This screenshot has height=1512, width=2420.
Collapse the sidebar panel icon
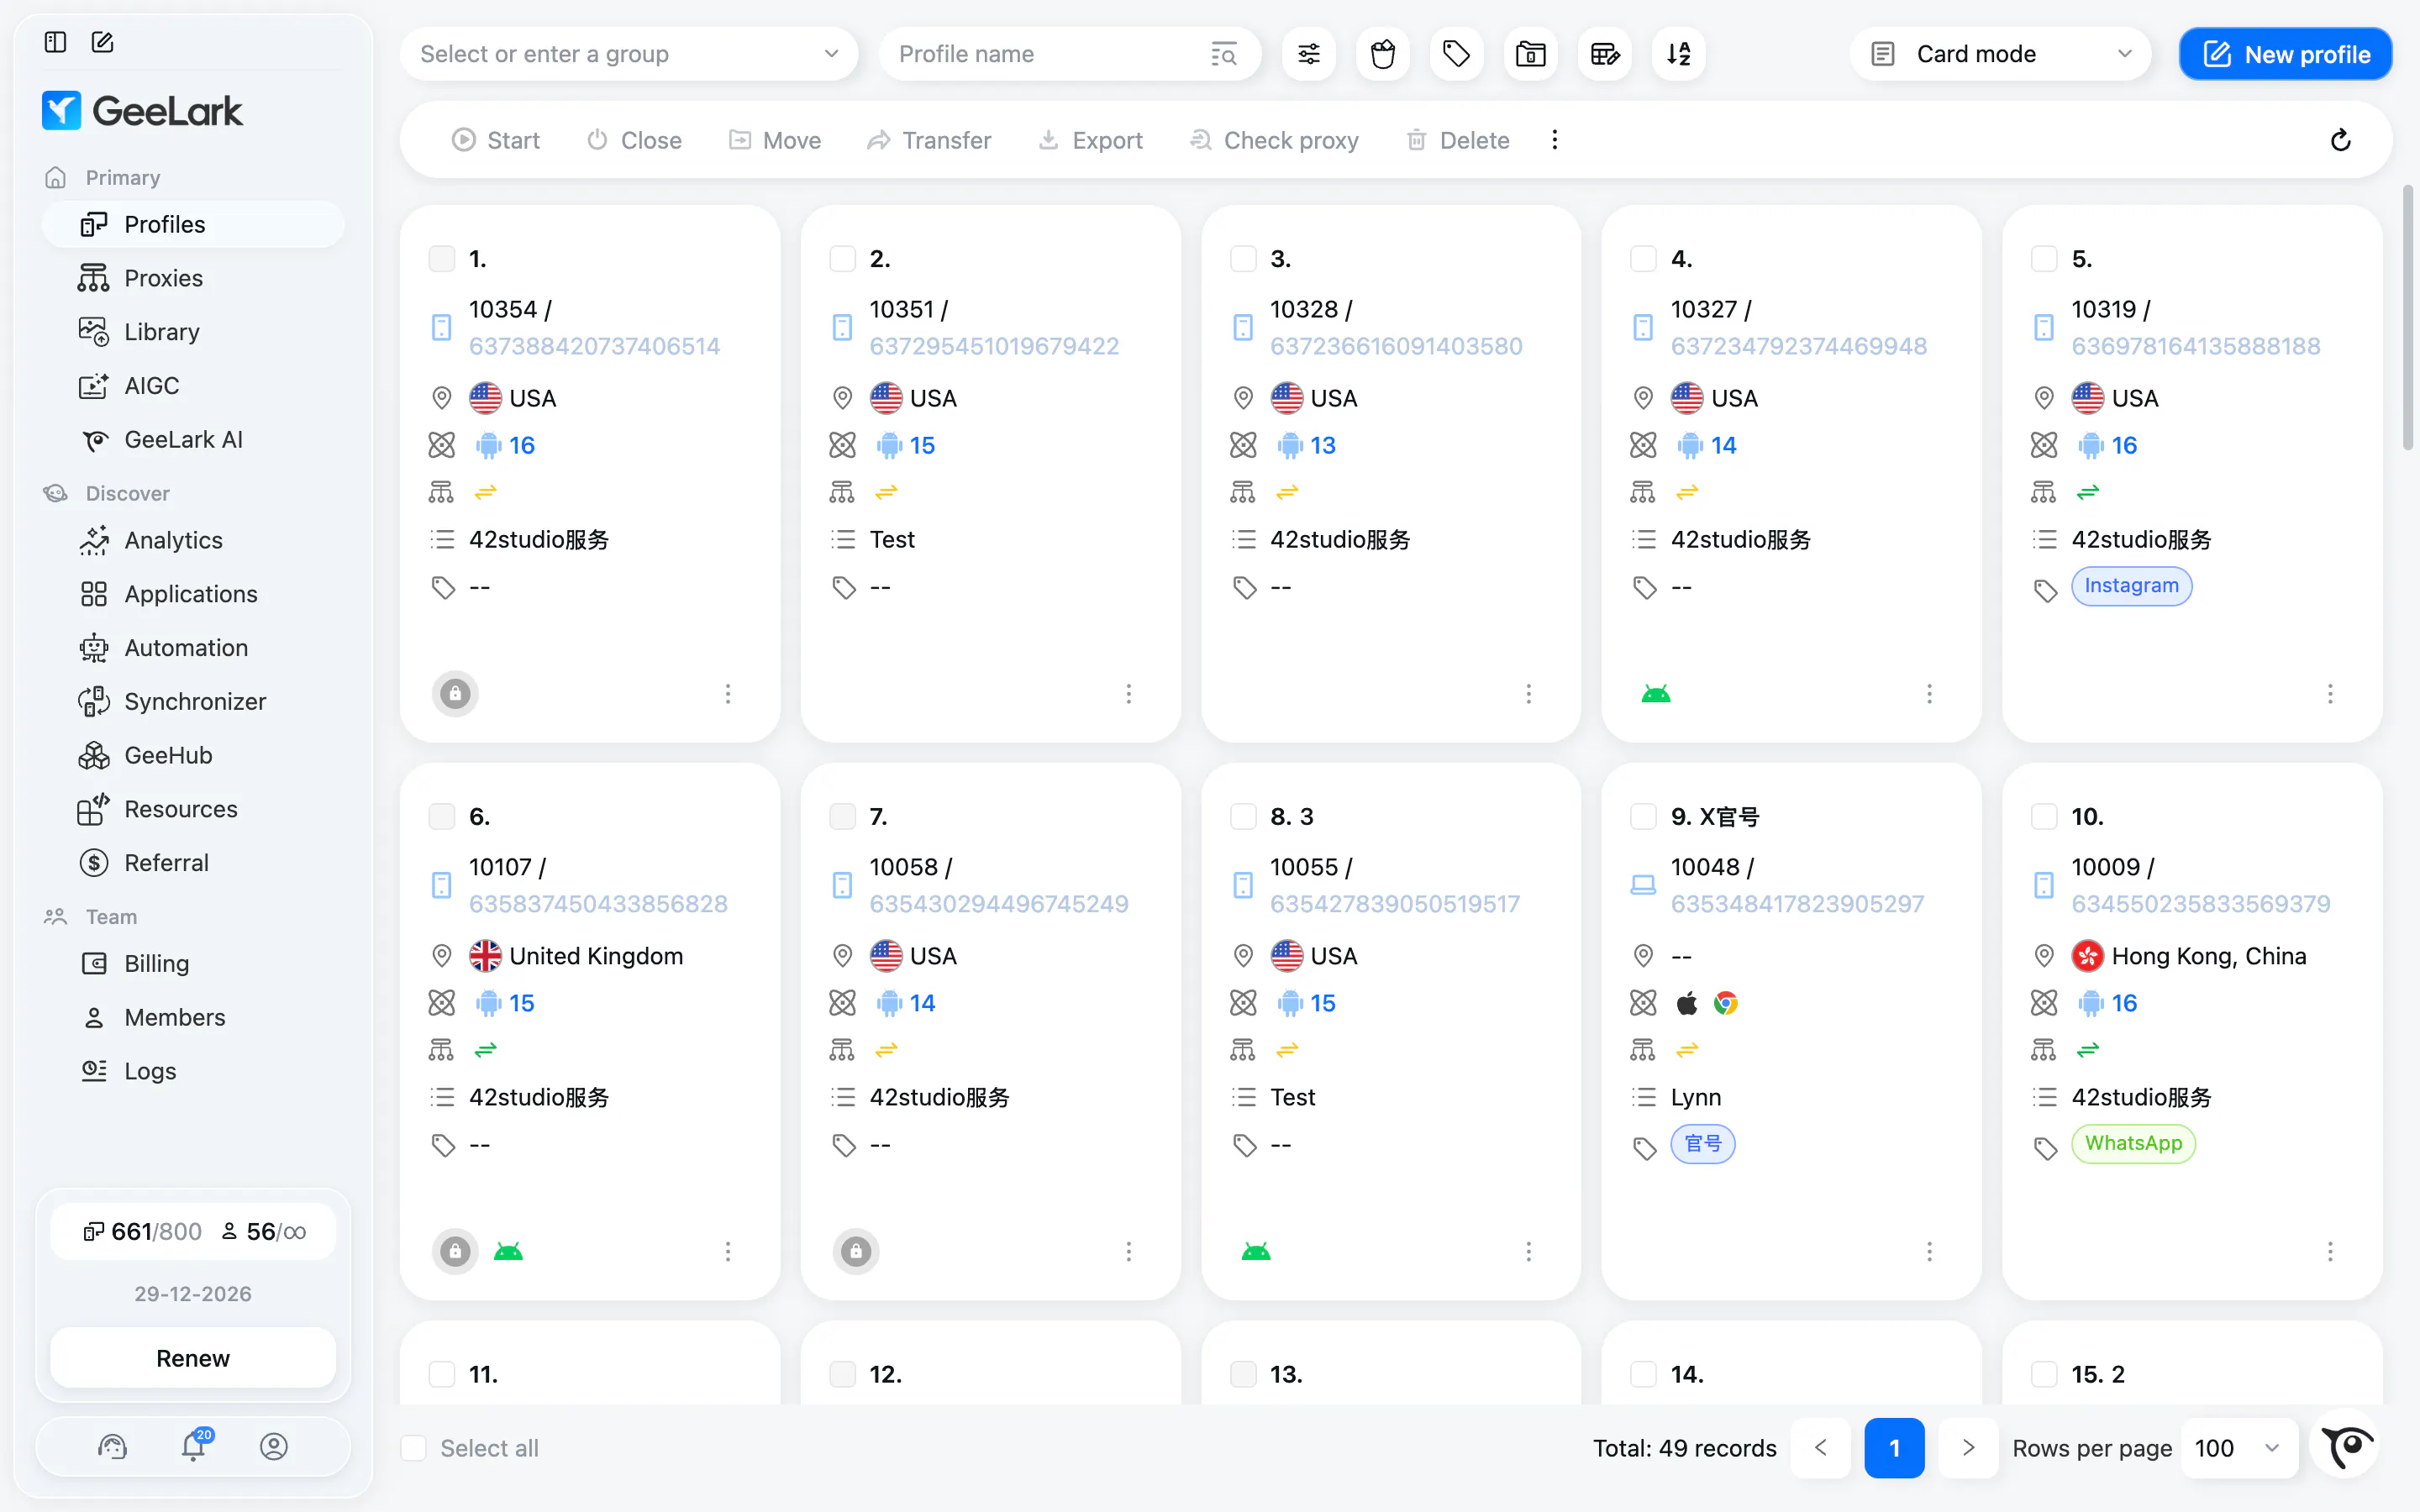tap(55, 42)
